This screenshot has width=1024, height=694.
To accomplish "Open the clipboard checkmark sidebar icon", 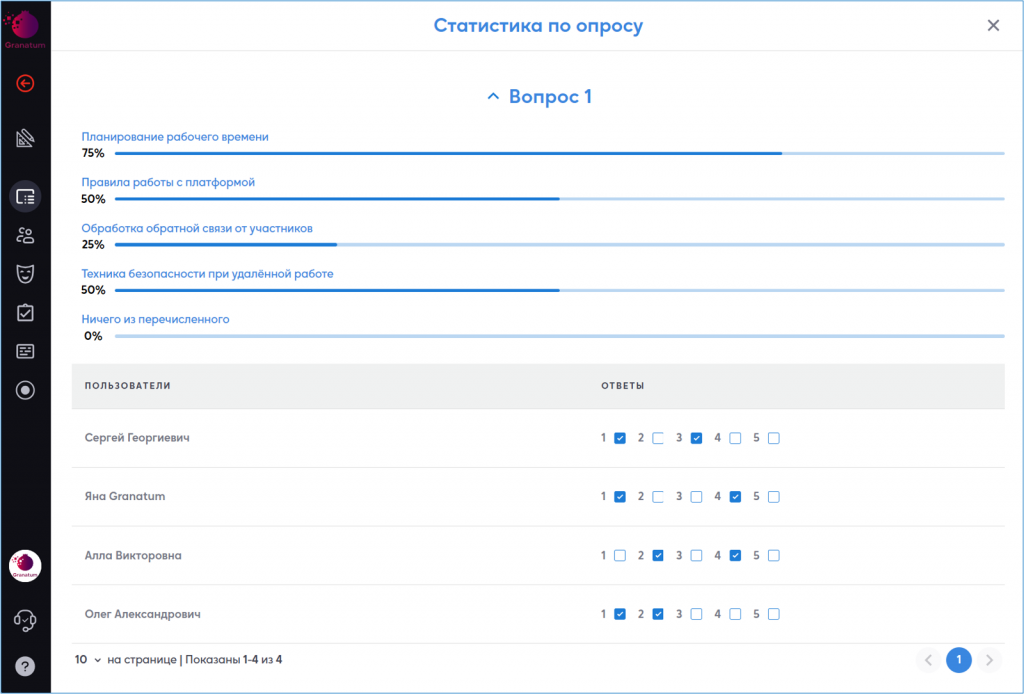I will coord(25,313).
